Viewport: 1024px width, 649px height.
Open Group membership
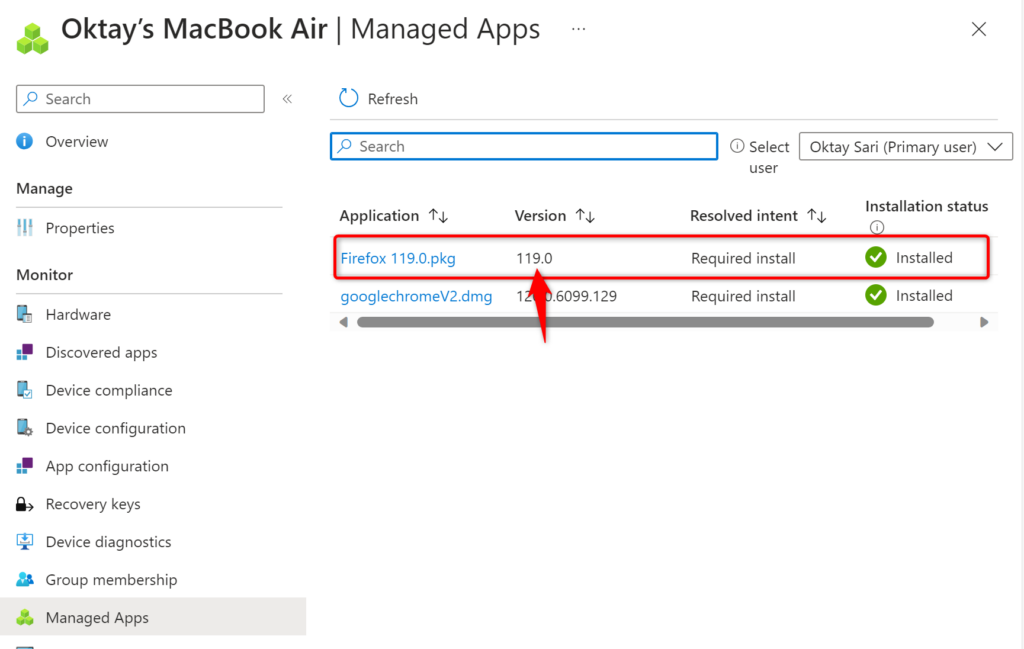111,580
